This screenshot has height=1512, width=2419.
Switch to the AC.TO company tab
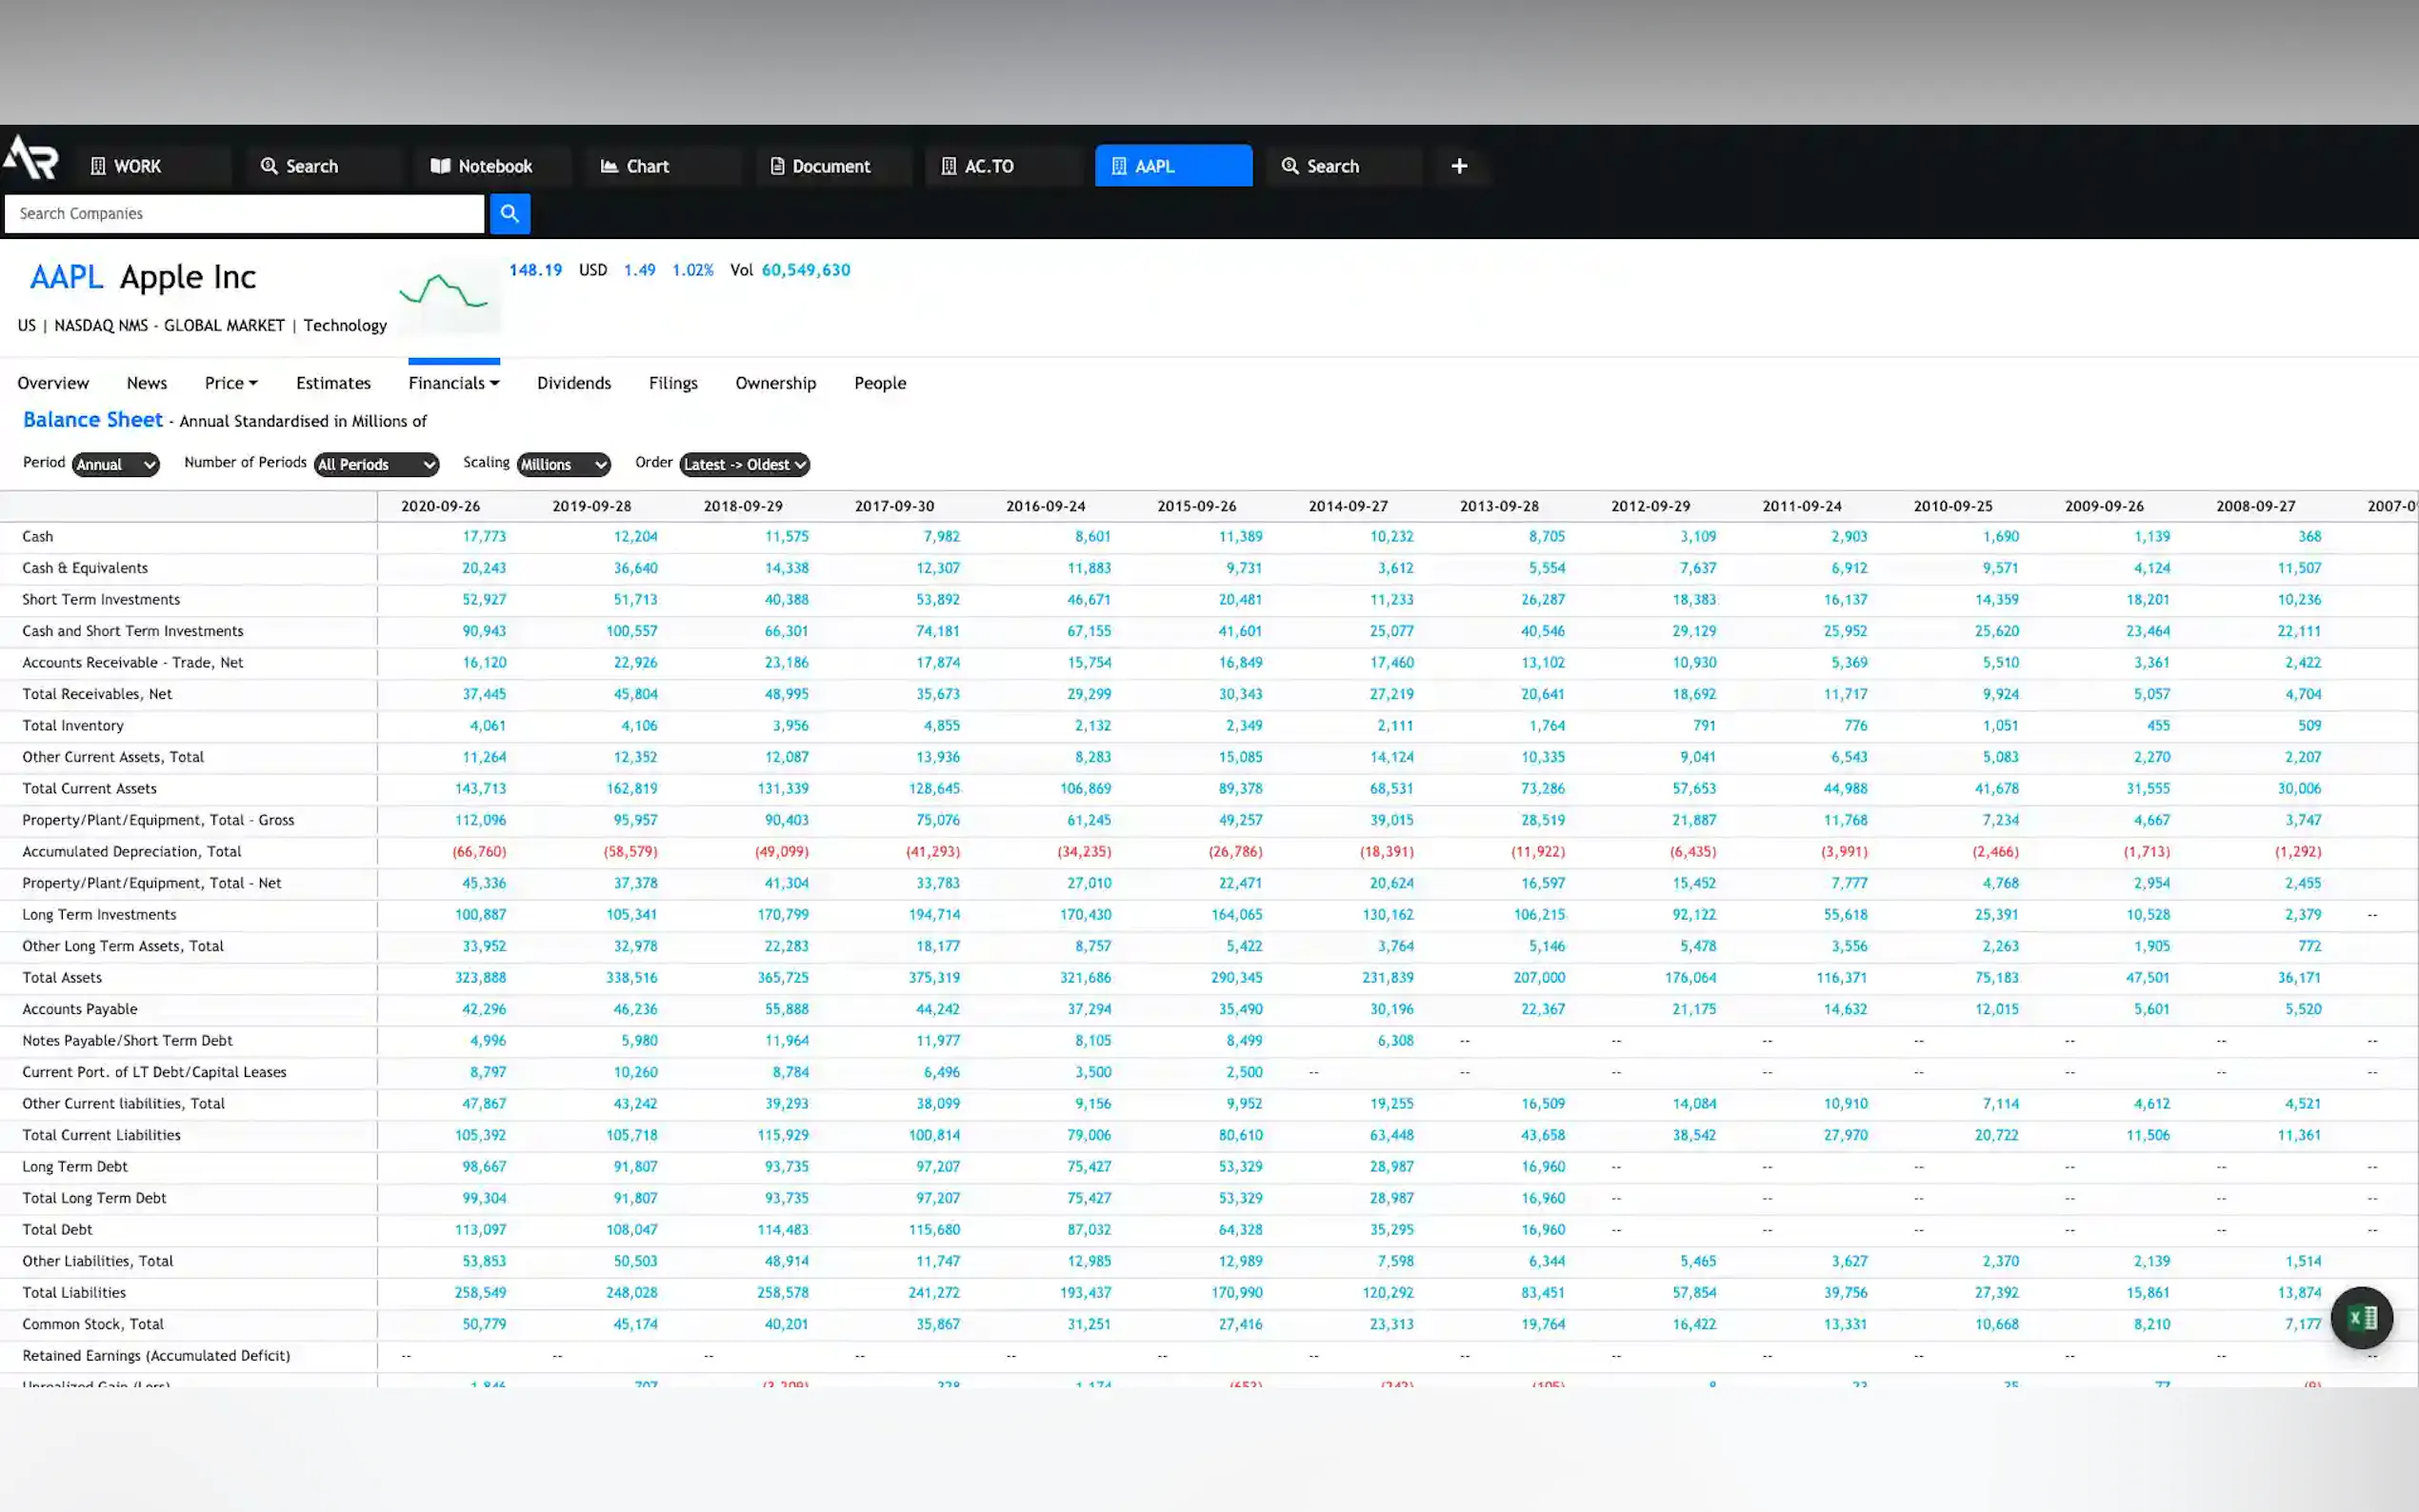click(x=978, y=166)
